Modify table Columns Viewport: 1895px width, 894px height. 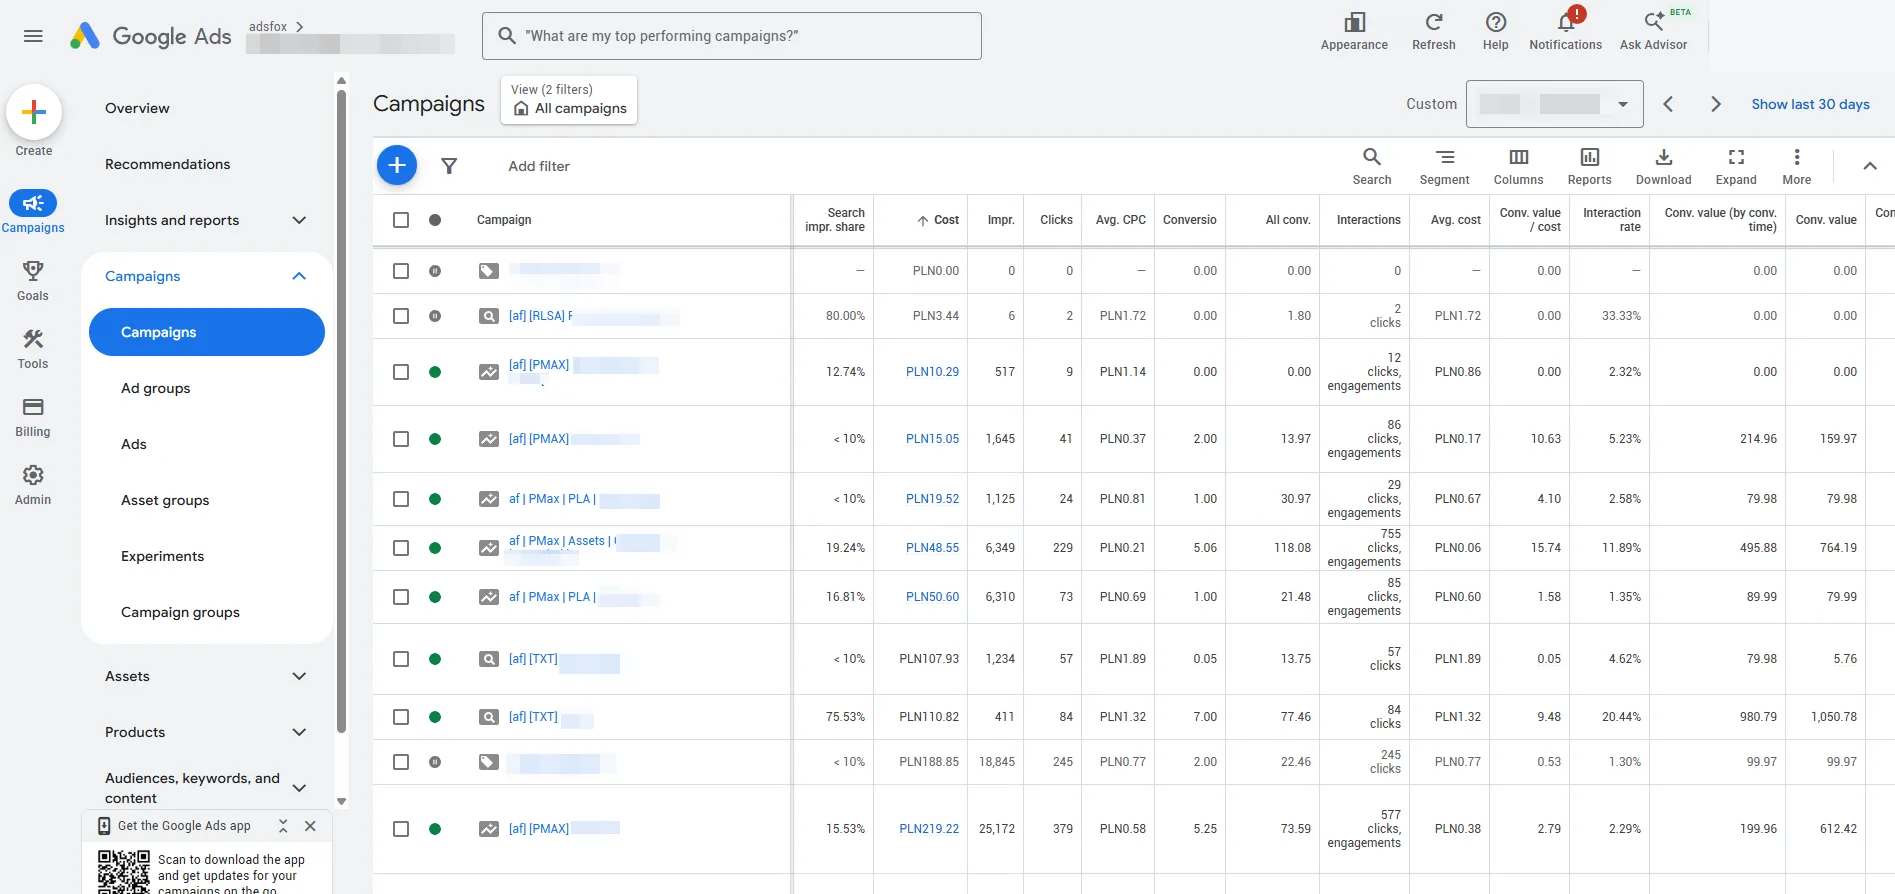pyautogui.click(x=1518, y=166)
